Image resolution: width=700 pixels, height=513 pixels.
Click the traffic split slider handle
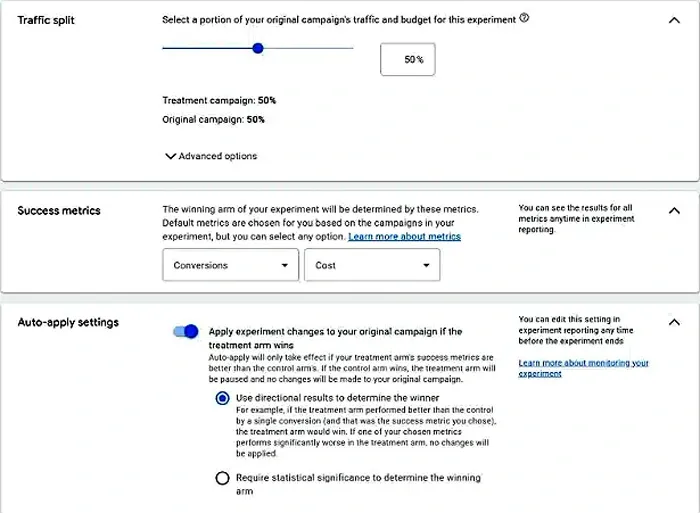(258, 48)
